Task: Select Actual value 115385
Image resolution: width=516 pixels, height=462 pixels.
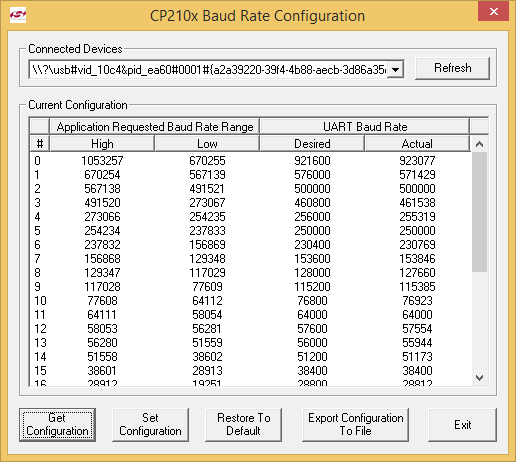Action: pos(417,287)
